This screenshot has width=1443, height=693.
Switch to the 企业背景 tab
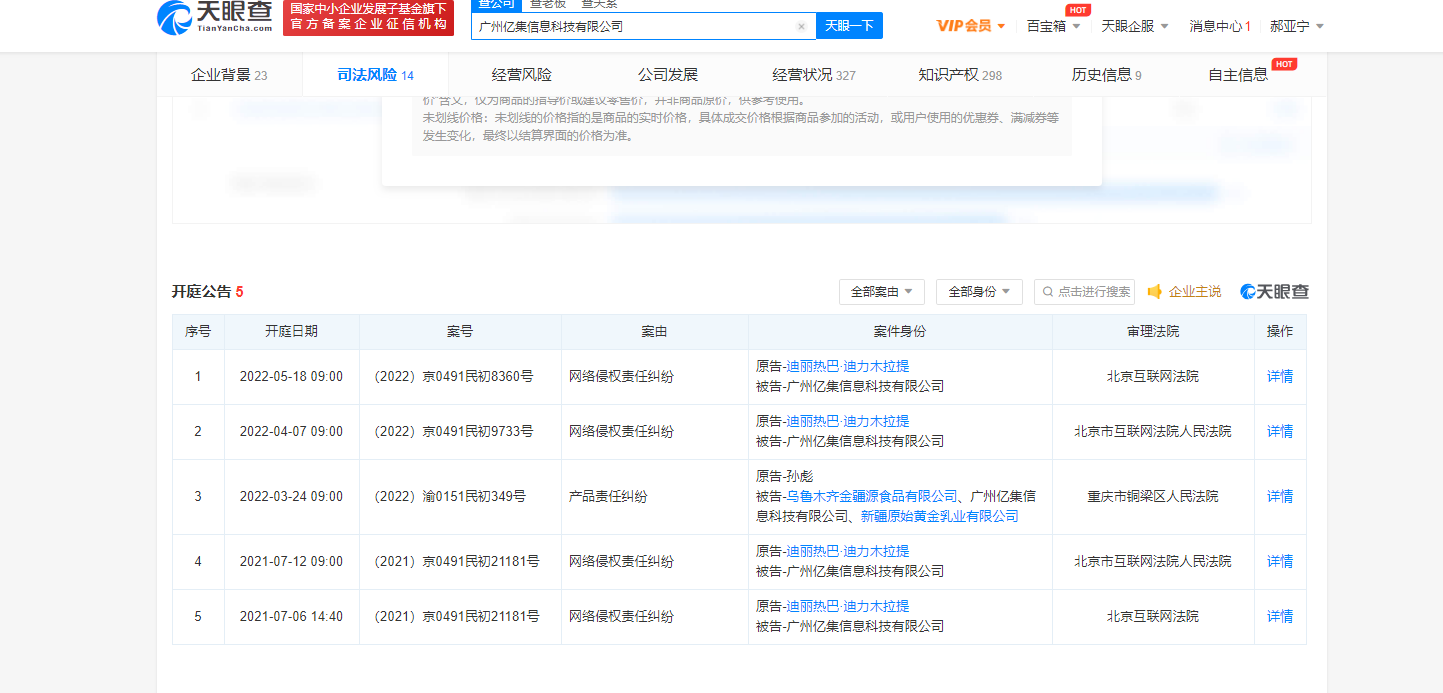229,75
